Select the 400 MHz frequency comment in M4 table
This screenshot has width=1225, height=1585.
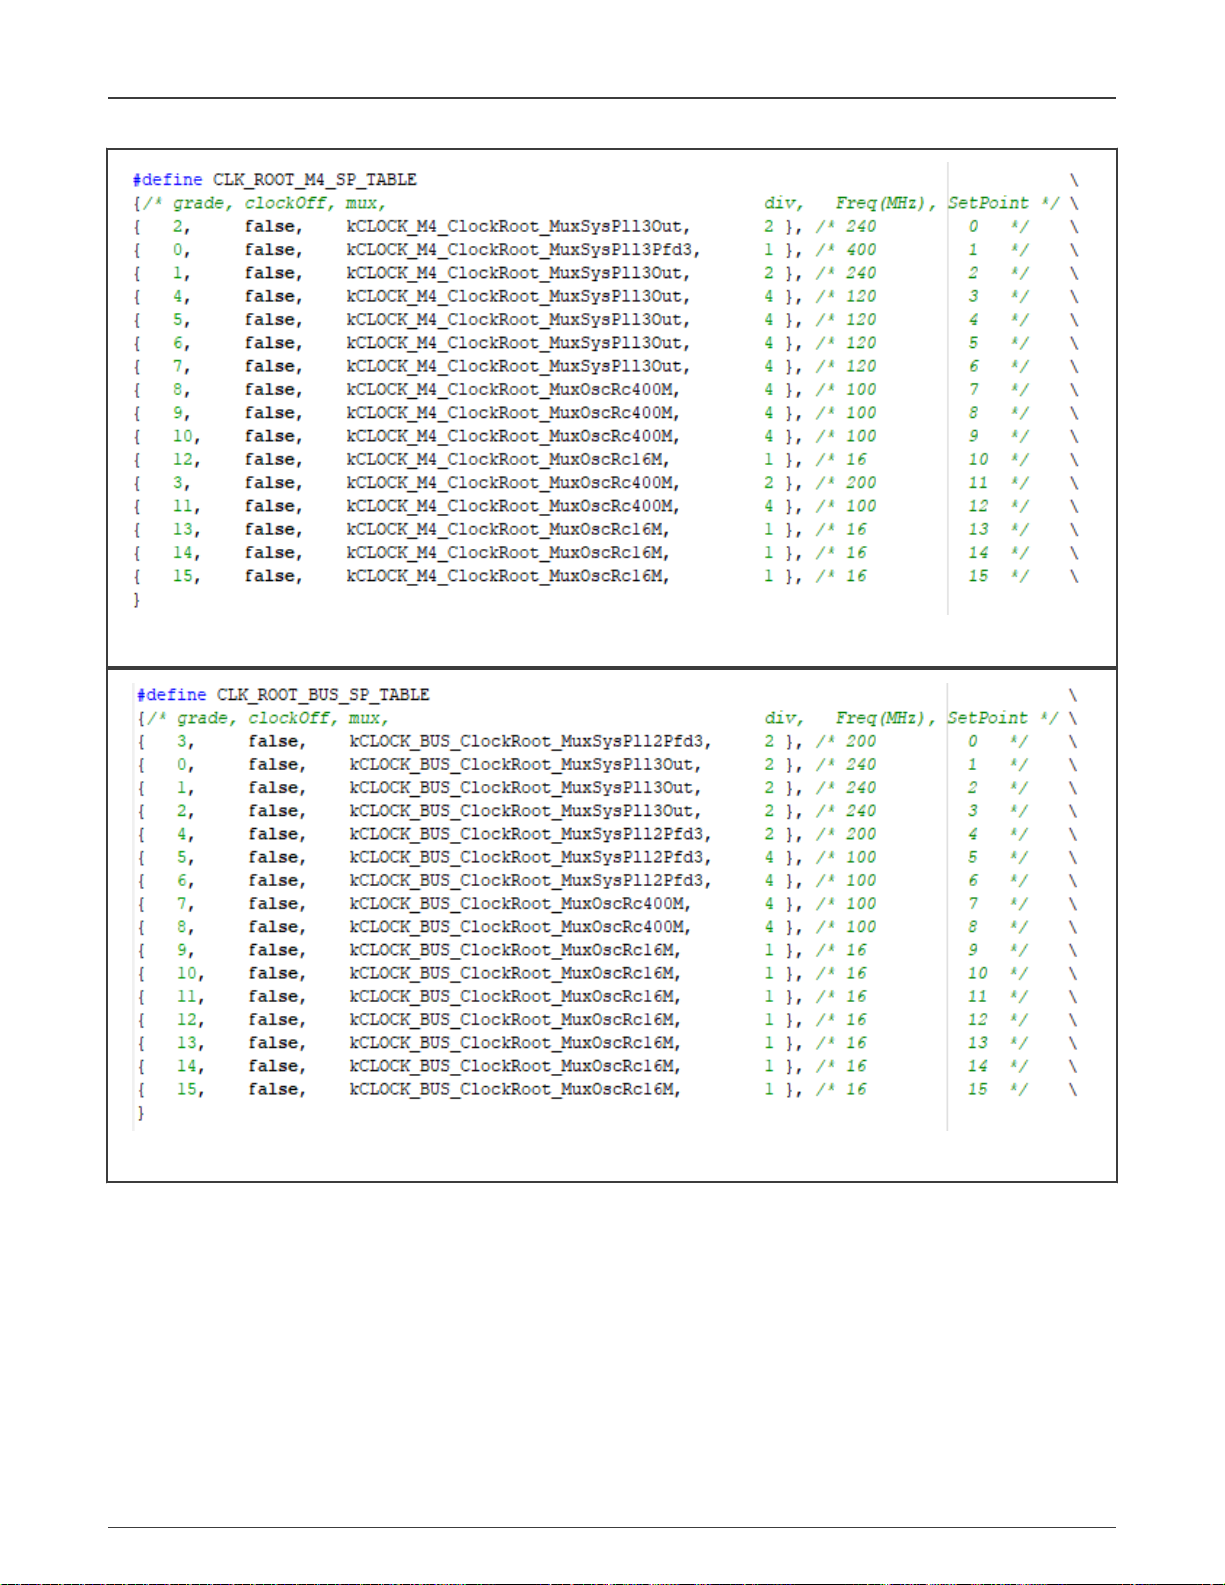click(x=860, y=250)
